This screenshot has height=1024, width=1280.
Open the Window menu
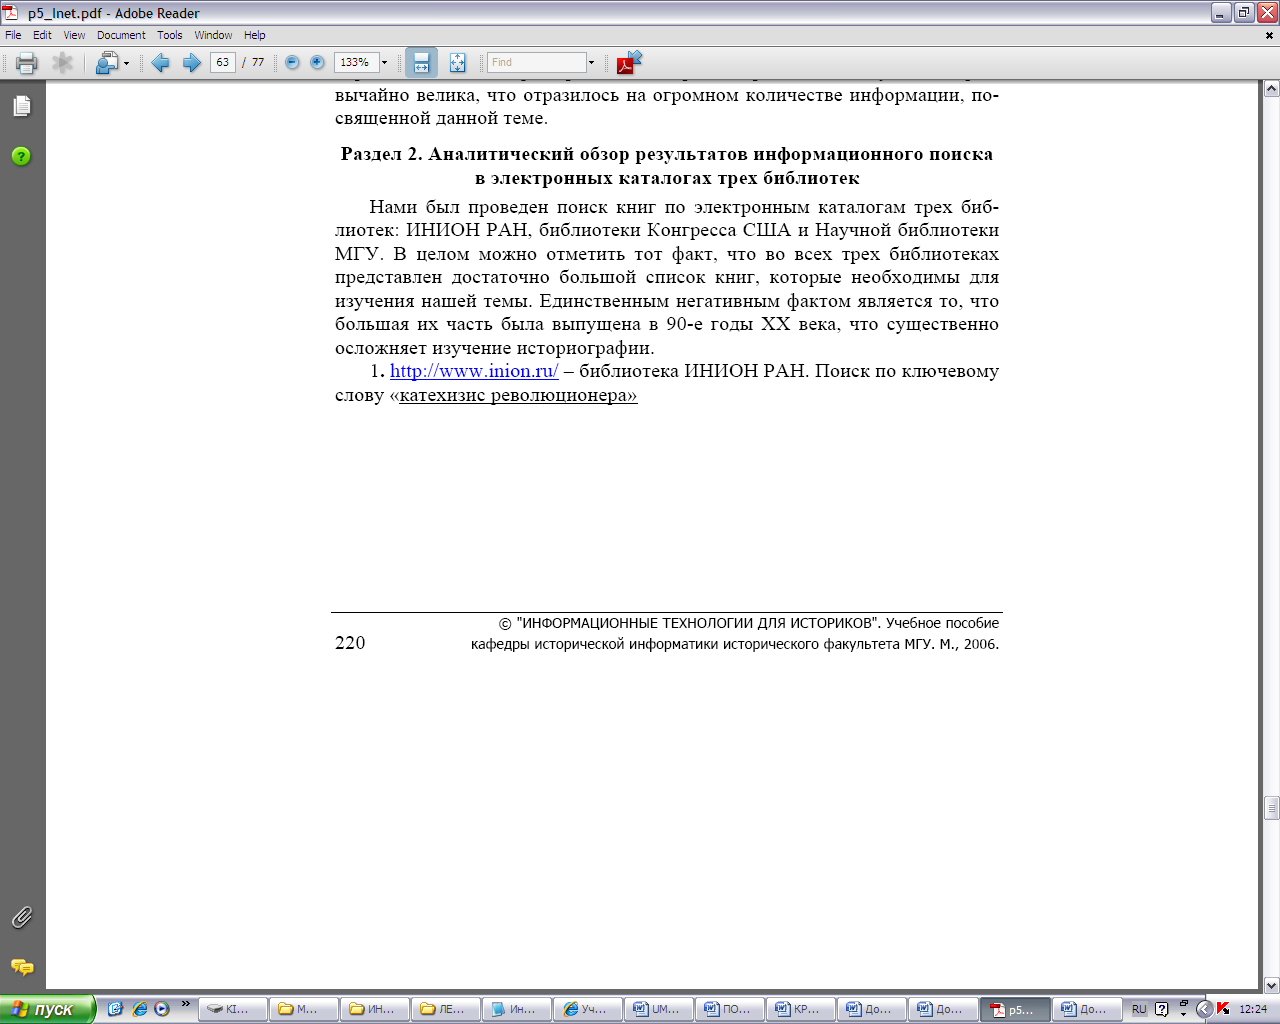213,35
